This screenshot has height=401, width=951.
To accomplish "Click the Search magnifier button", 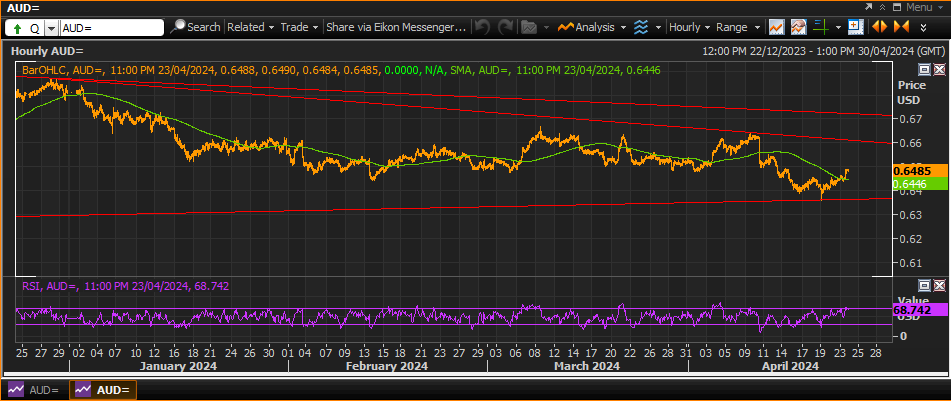I will coord(195,27).
